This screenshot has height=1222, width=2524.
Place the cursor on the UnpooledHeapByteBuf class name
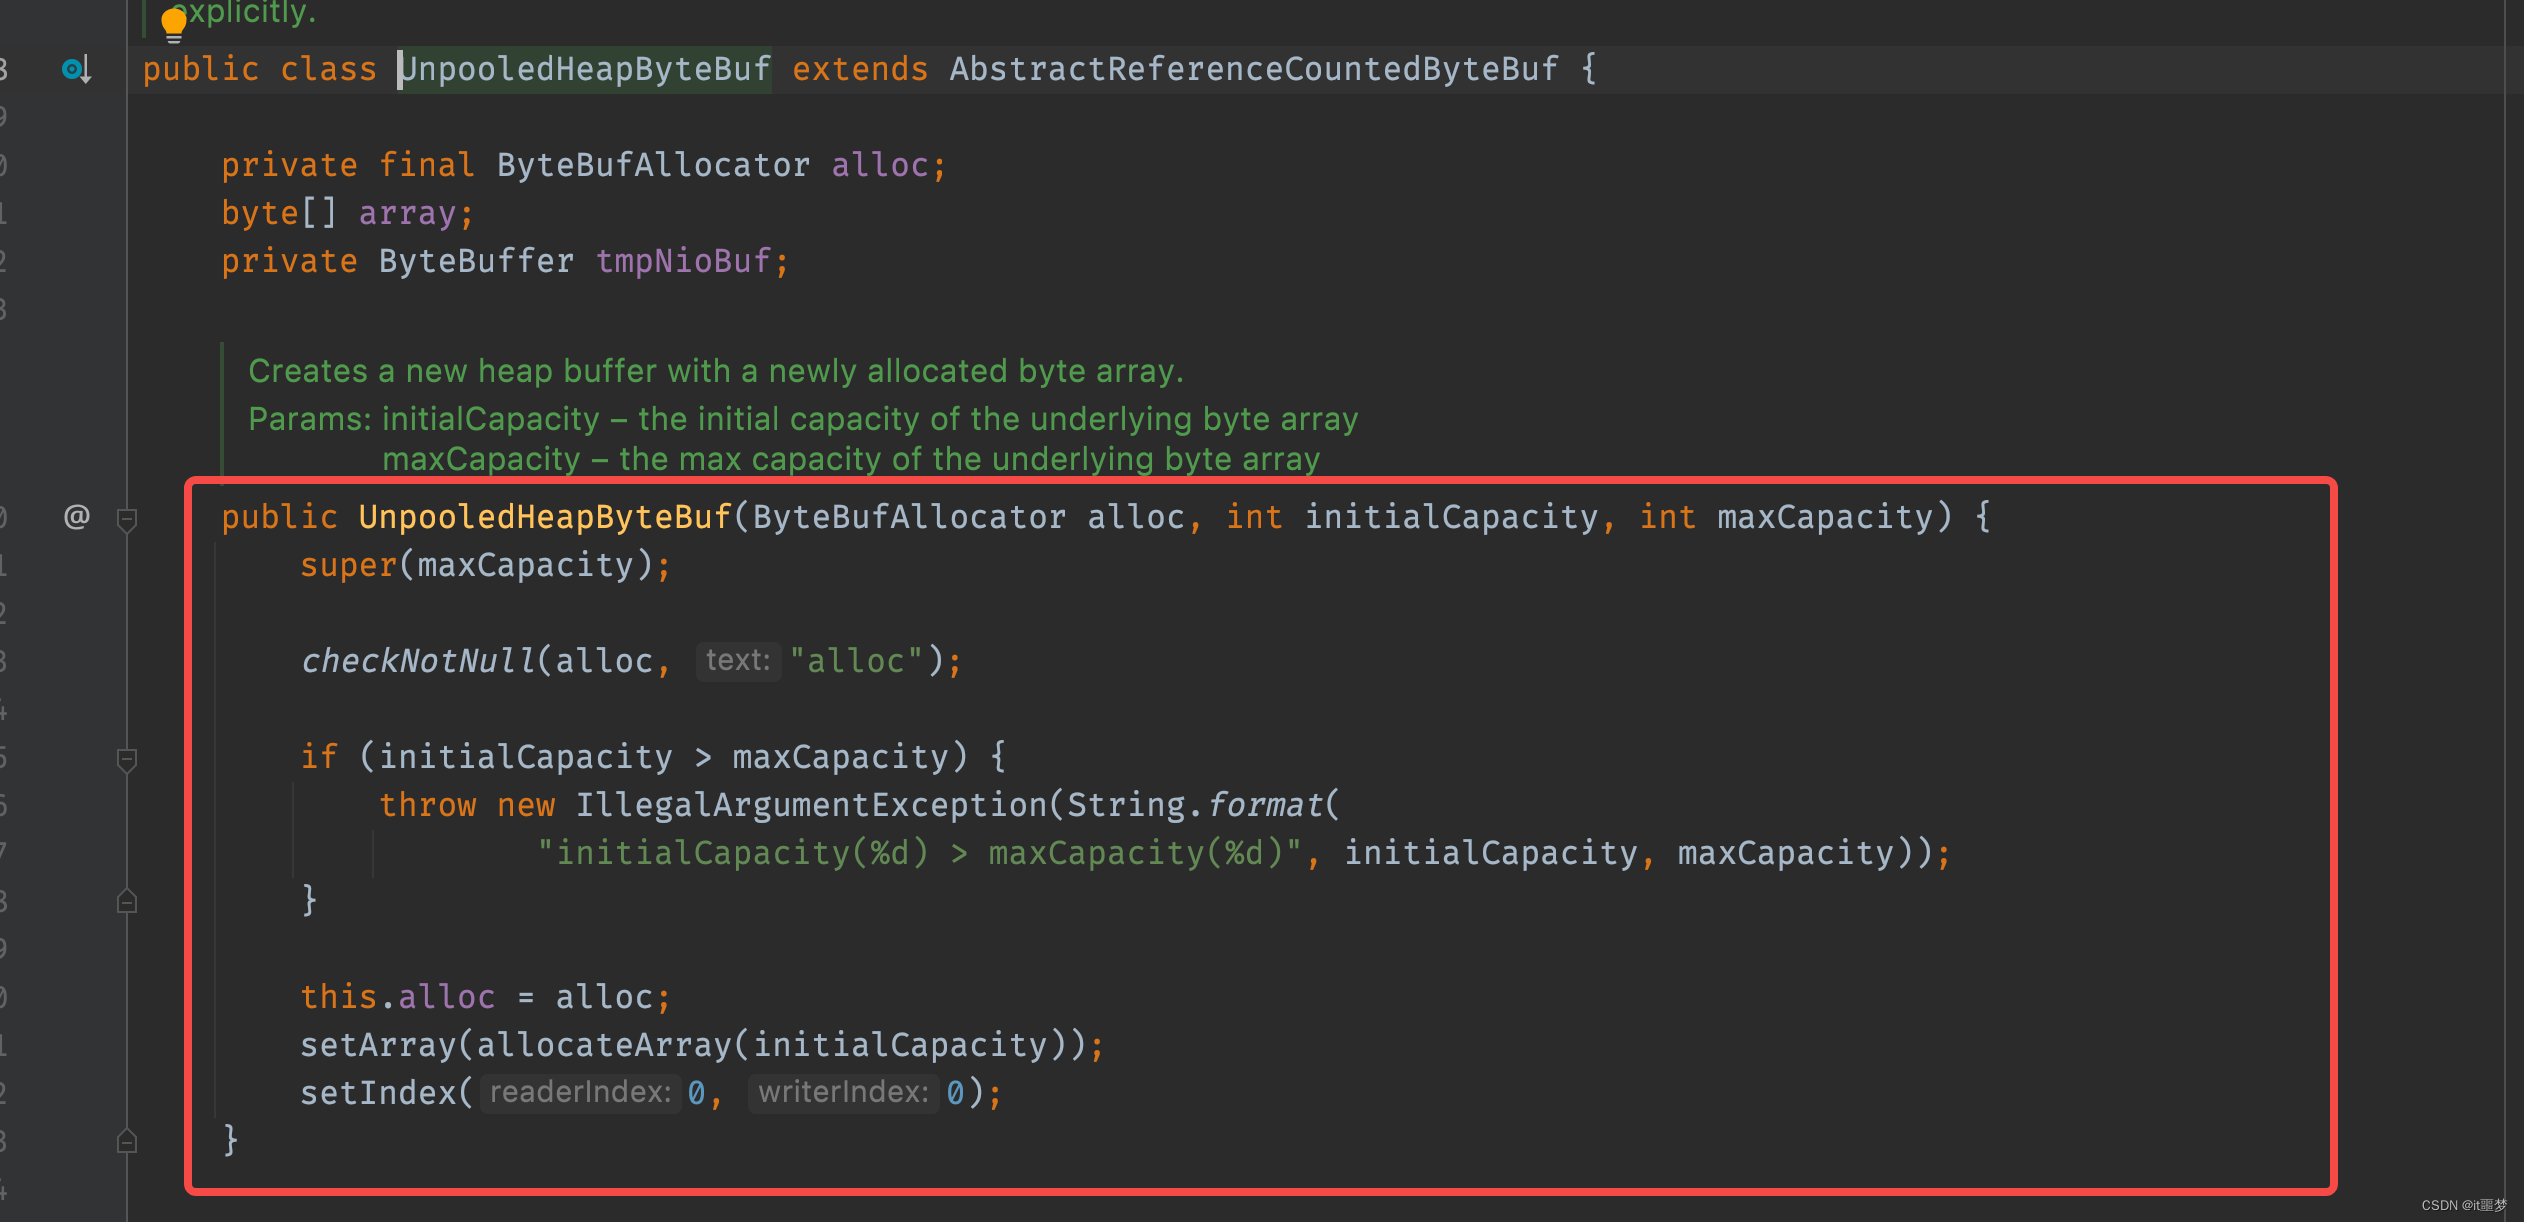click(x=586, y=69)
